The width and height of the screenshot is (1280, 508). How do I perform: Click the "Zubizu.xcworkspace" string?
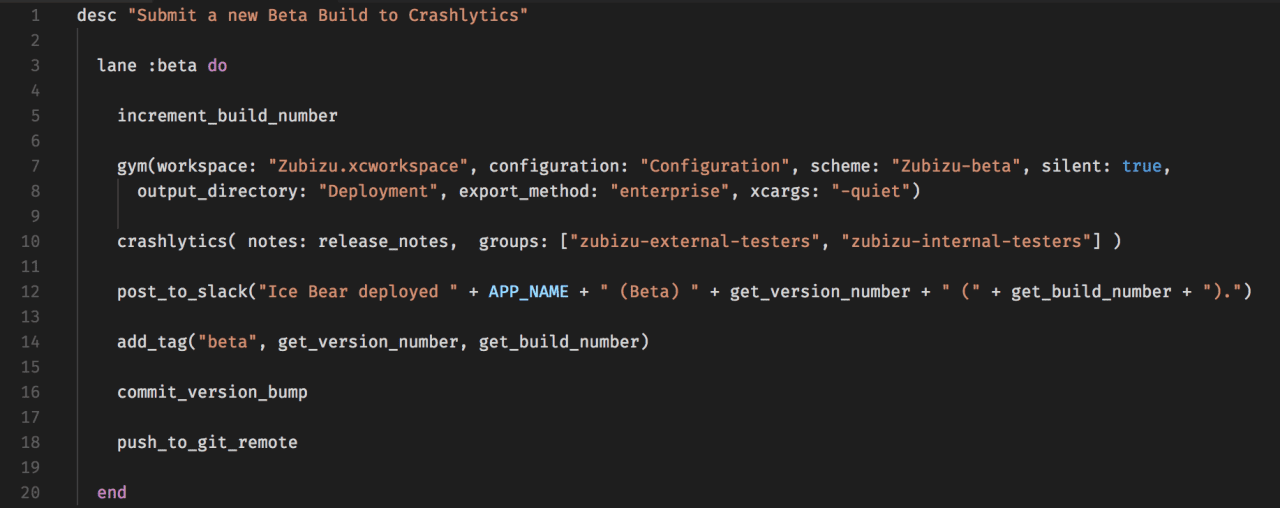(x=367, y=166)
